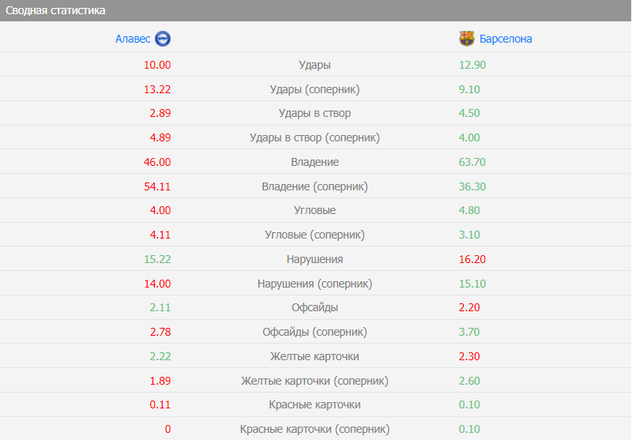Click the Офсайды stat row label
Screen dimensions: 632x440
pos(315,308)
